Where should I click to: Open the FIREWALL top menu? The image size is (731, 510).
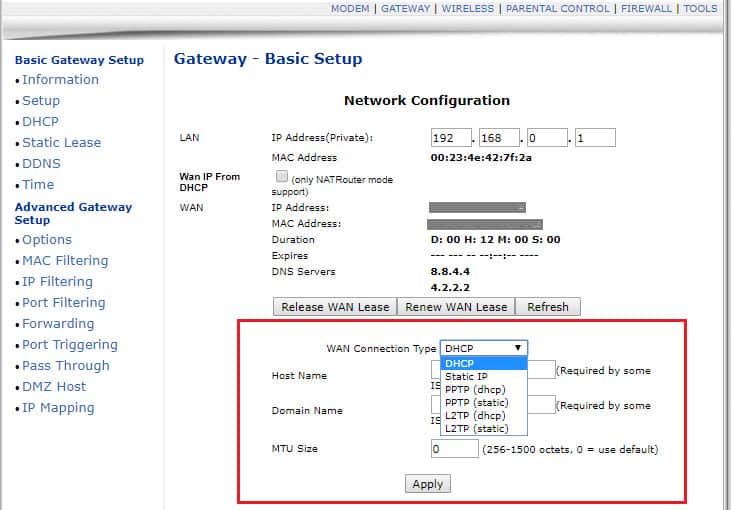[x=646, y=8]
